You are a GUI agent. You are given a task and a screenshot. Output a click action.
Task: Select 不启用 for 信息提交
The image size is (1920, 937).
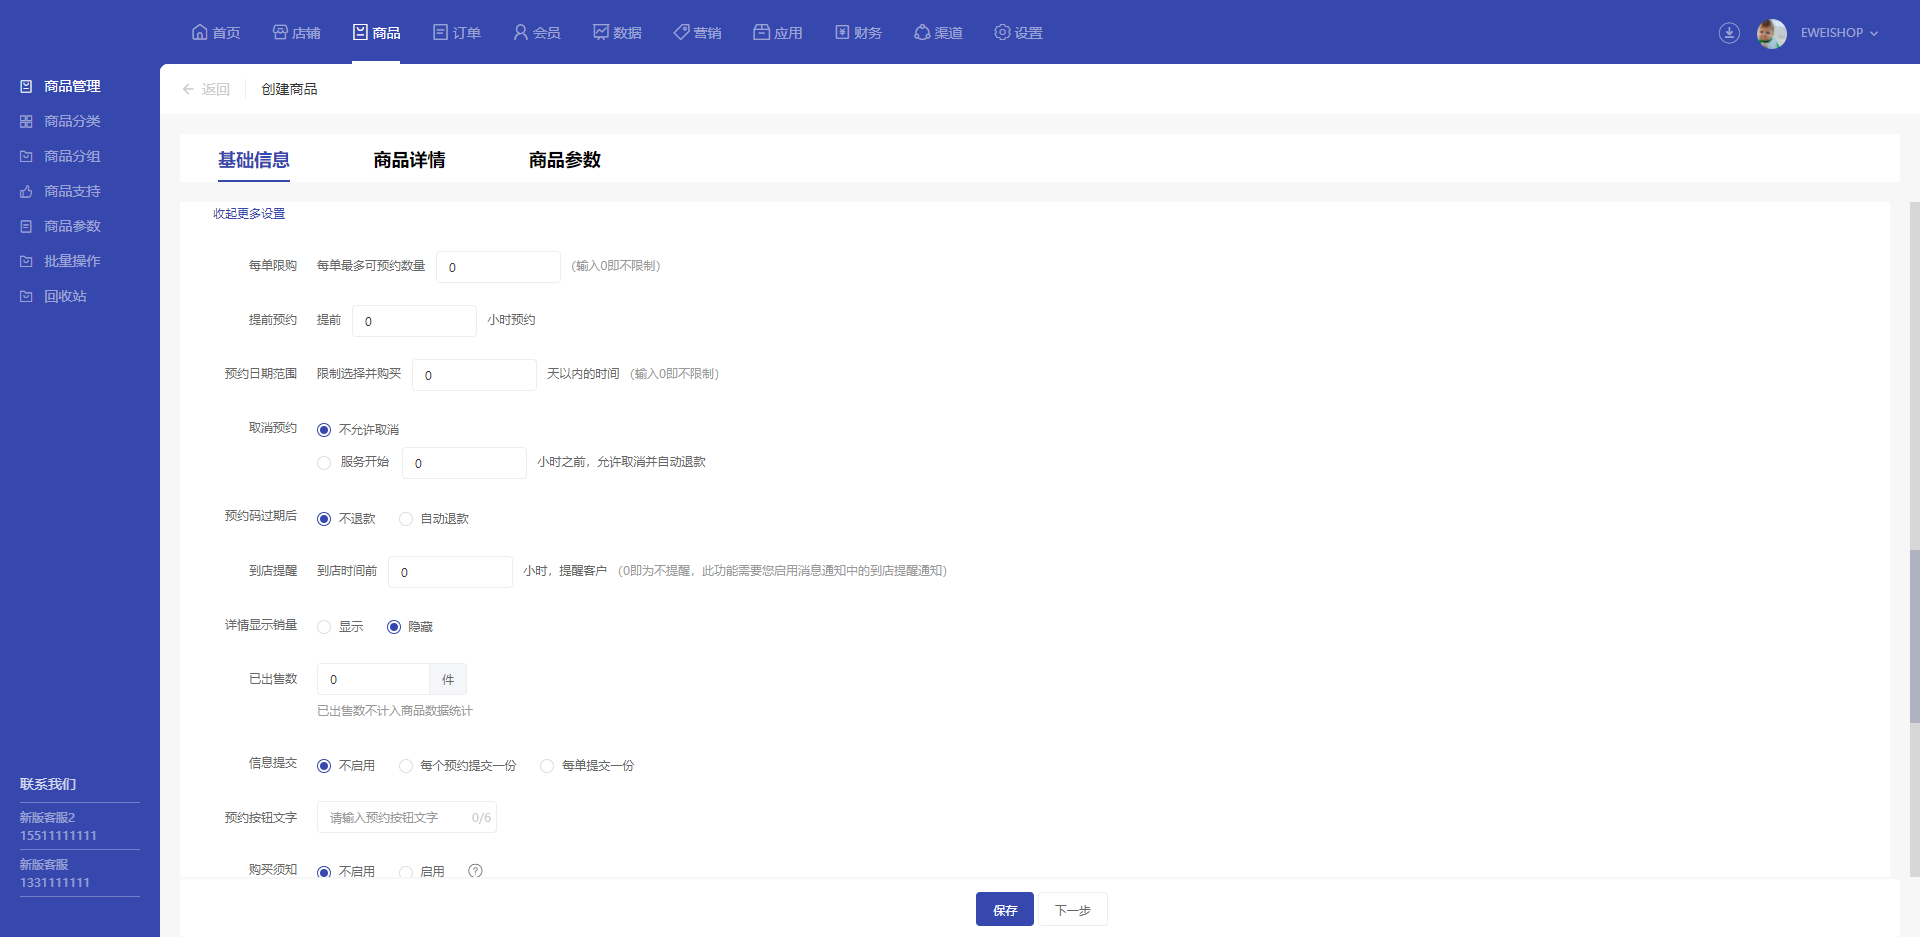click(324, 766)
